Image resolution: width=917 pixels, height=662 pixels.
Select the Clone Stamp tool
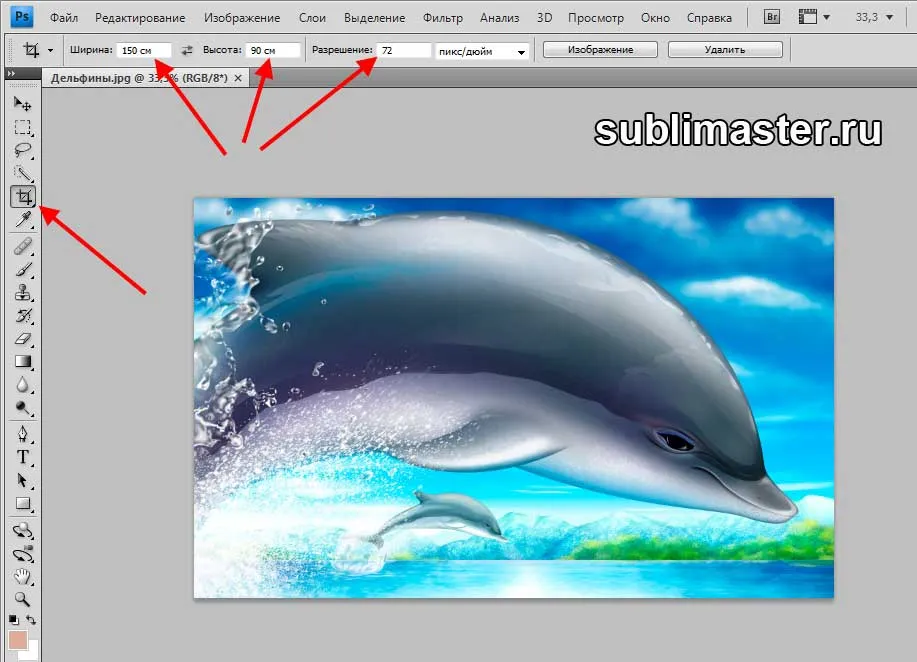22,292
